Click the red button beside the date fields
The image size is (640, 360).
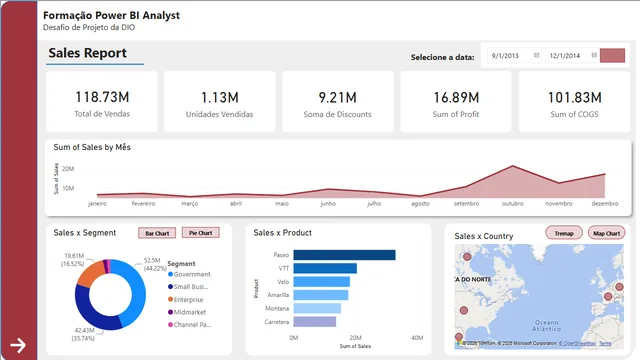pos(612,56)
